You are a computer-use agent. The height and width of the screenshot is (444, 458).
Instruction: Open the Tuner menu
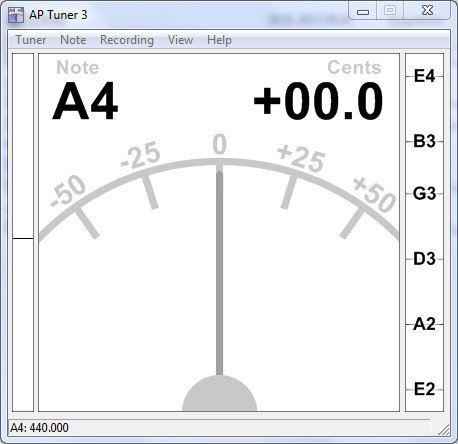point(31,40)
